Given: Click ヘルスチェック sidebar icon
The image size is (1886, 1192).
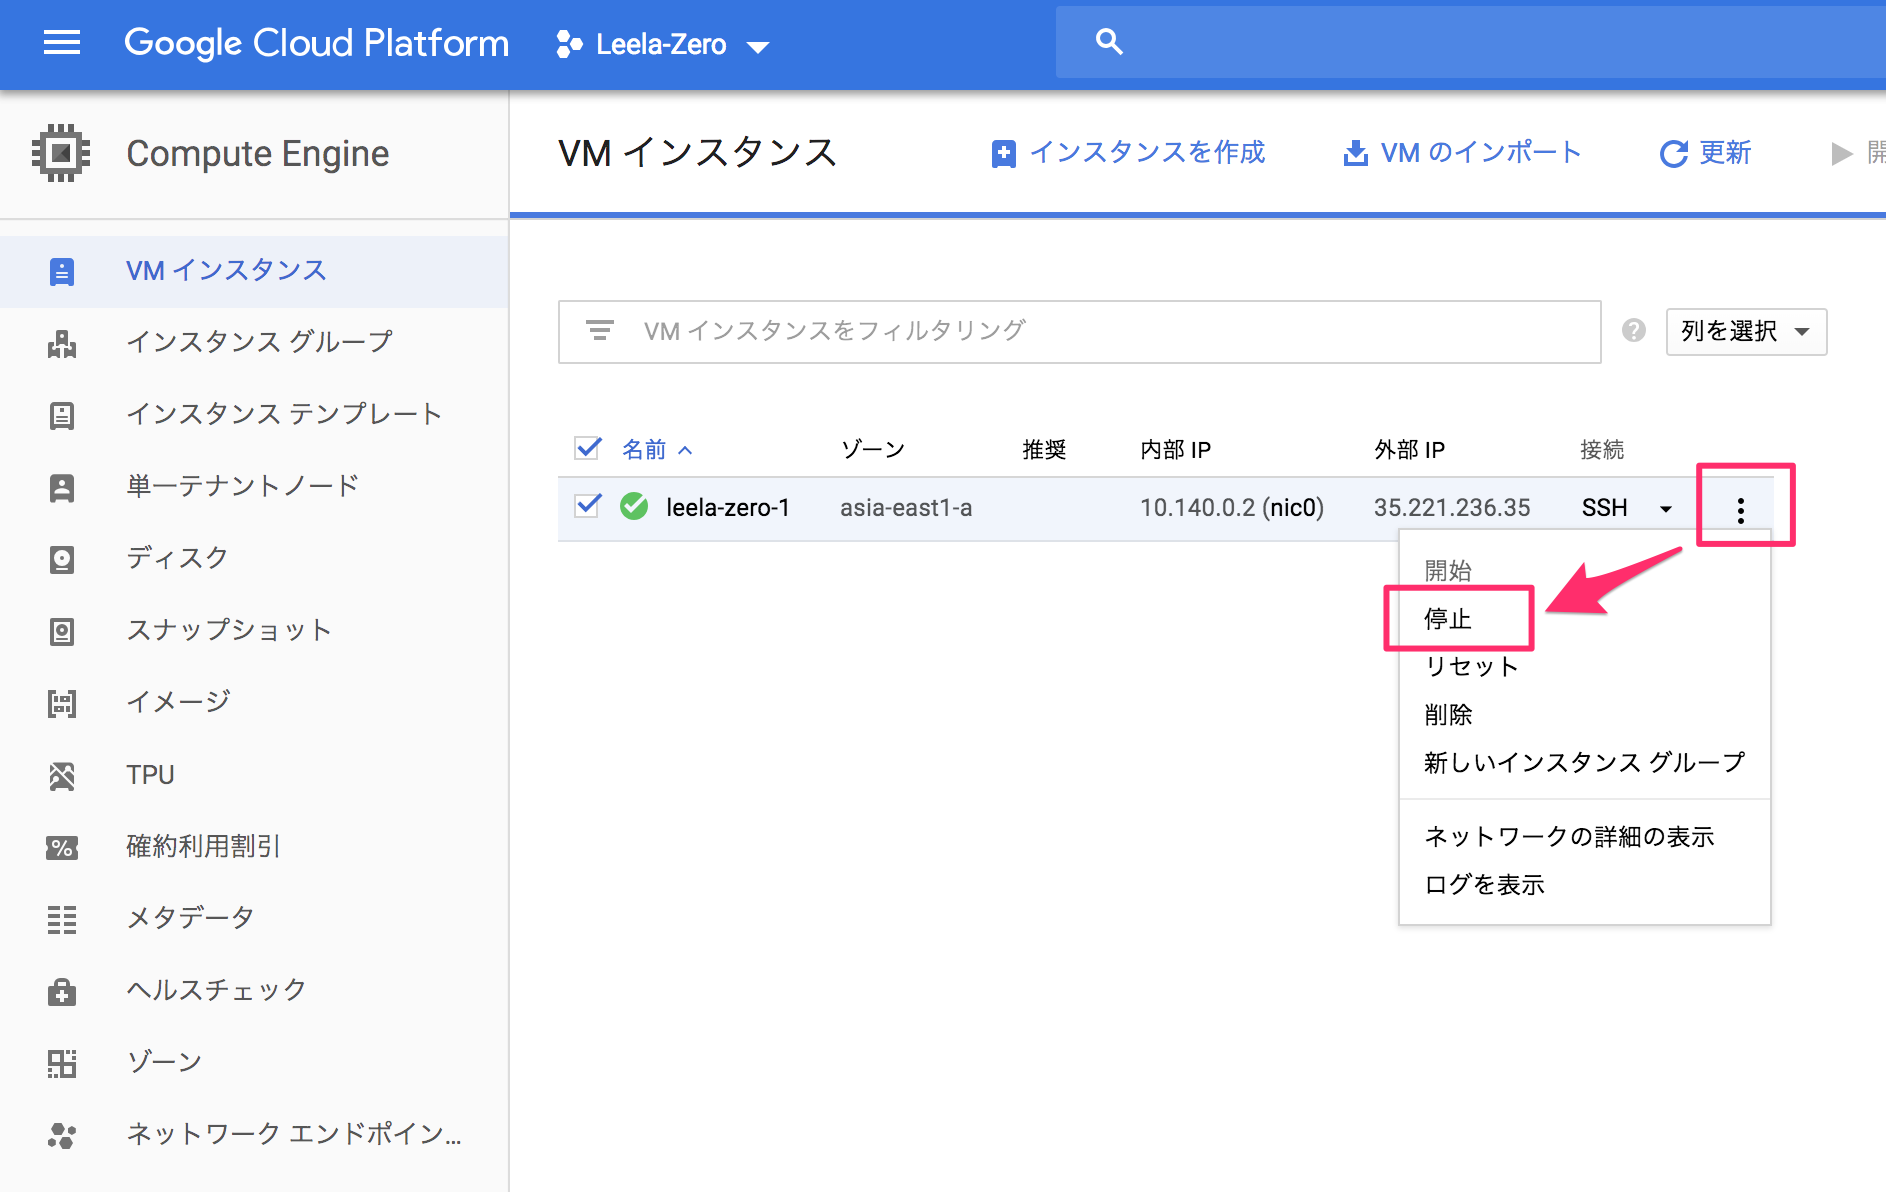Looking at the screenshot, I should click(x=62, y=992).
